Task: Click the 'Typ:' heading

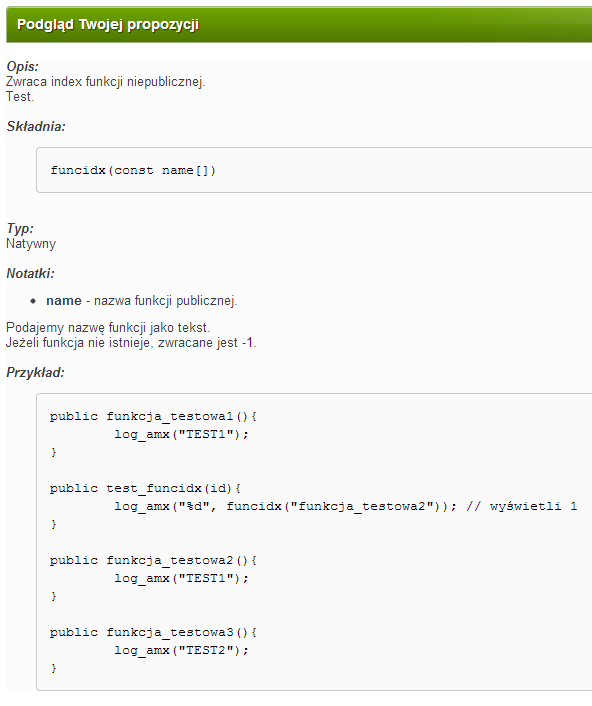Action: (20, 229)
